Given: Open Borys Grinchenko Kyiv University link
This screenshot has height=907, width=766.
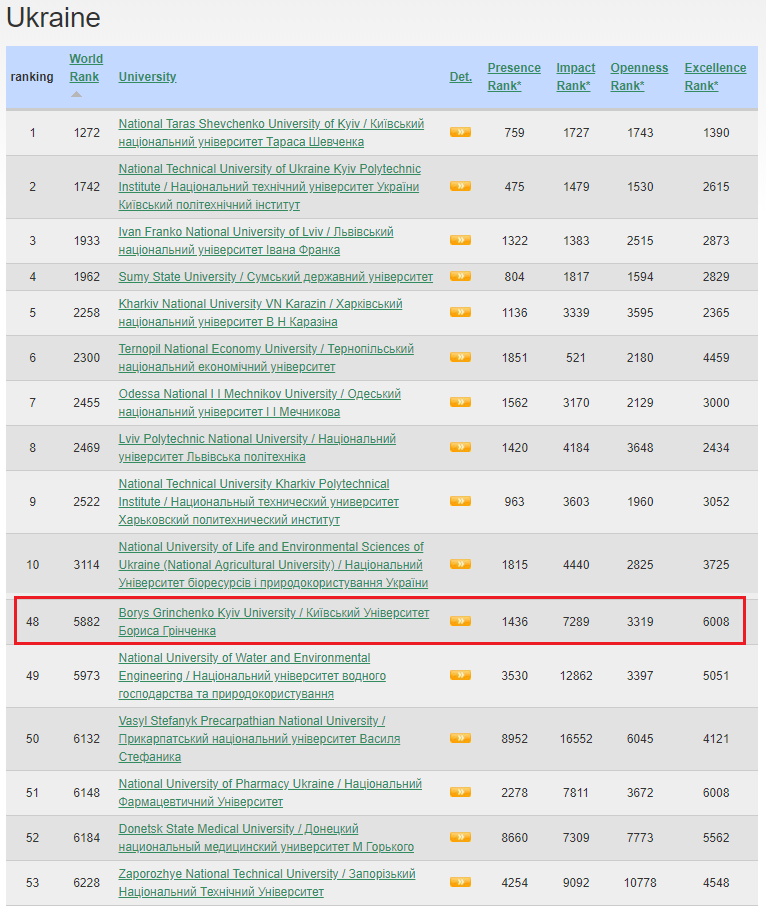Looking at the screenshot, I should coord(274,621).
